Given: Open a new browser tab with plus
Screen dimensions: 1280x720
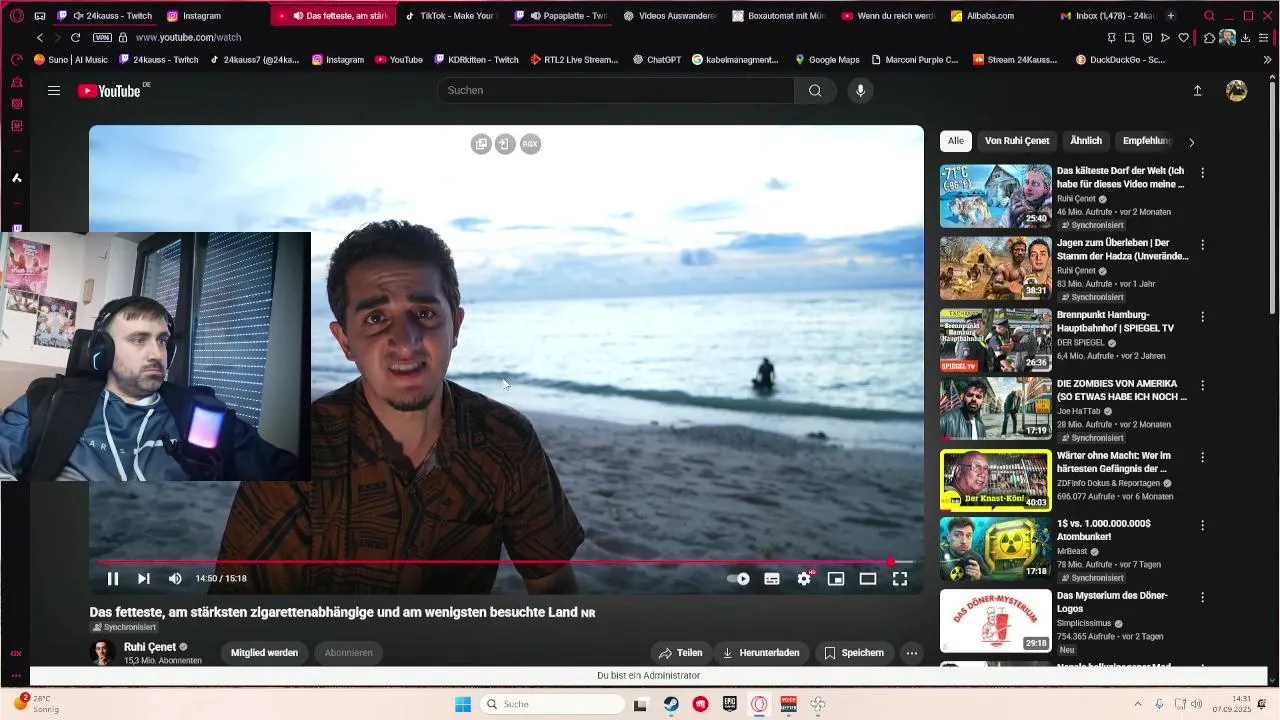Looking at the screenshot, I should point(1171,16).
